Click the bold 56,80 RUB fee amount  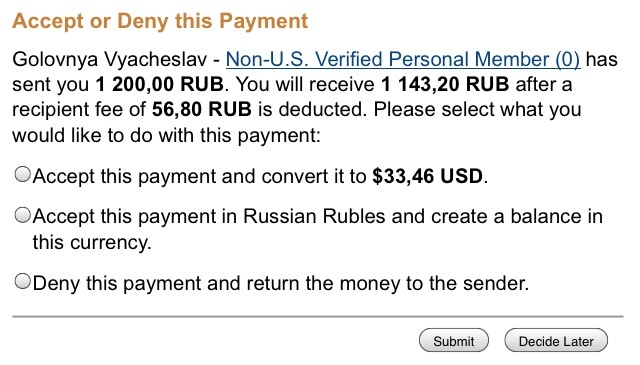coord(202,109)
